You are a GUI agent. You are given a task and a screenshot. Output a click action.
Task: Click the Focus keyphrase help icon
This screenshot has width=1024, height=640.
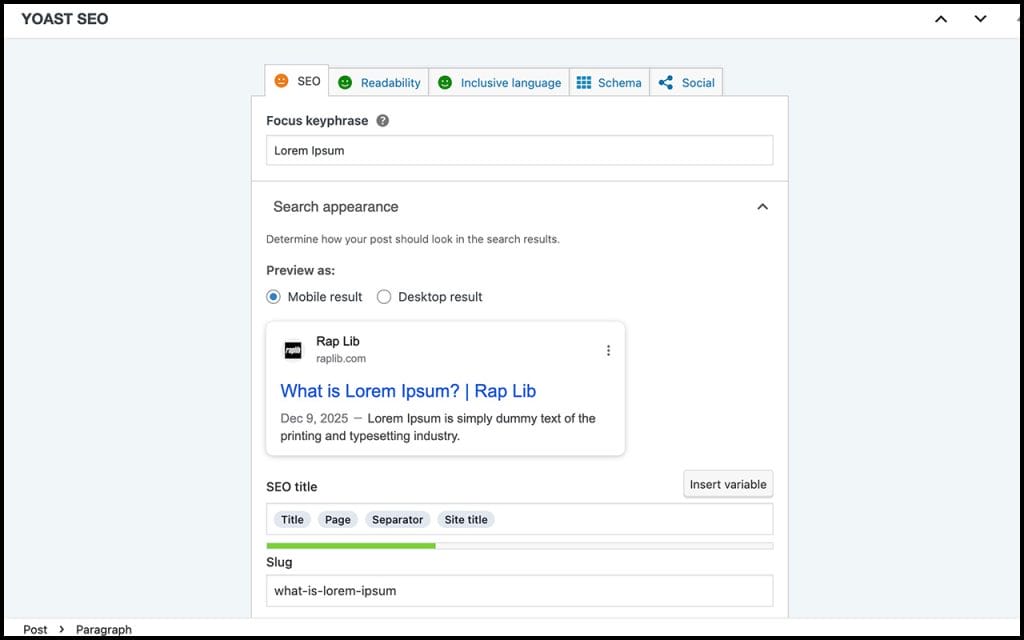pyautogui.click(x=384, y=120)
